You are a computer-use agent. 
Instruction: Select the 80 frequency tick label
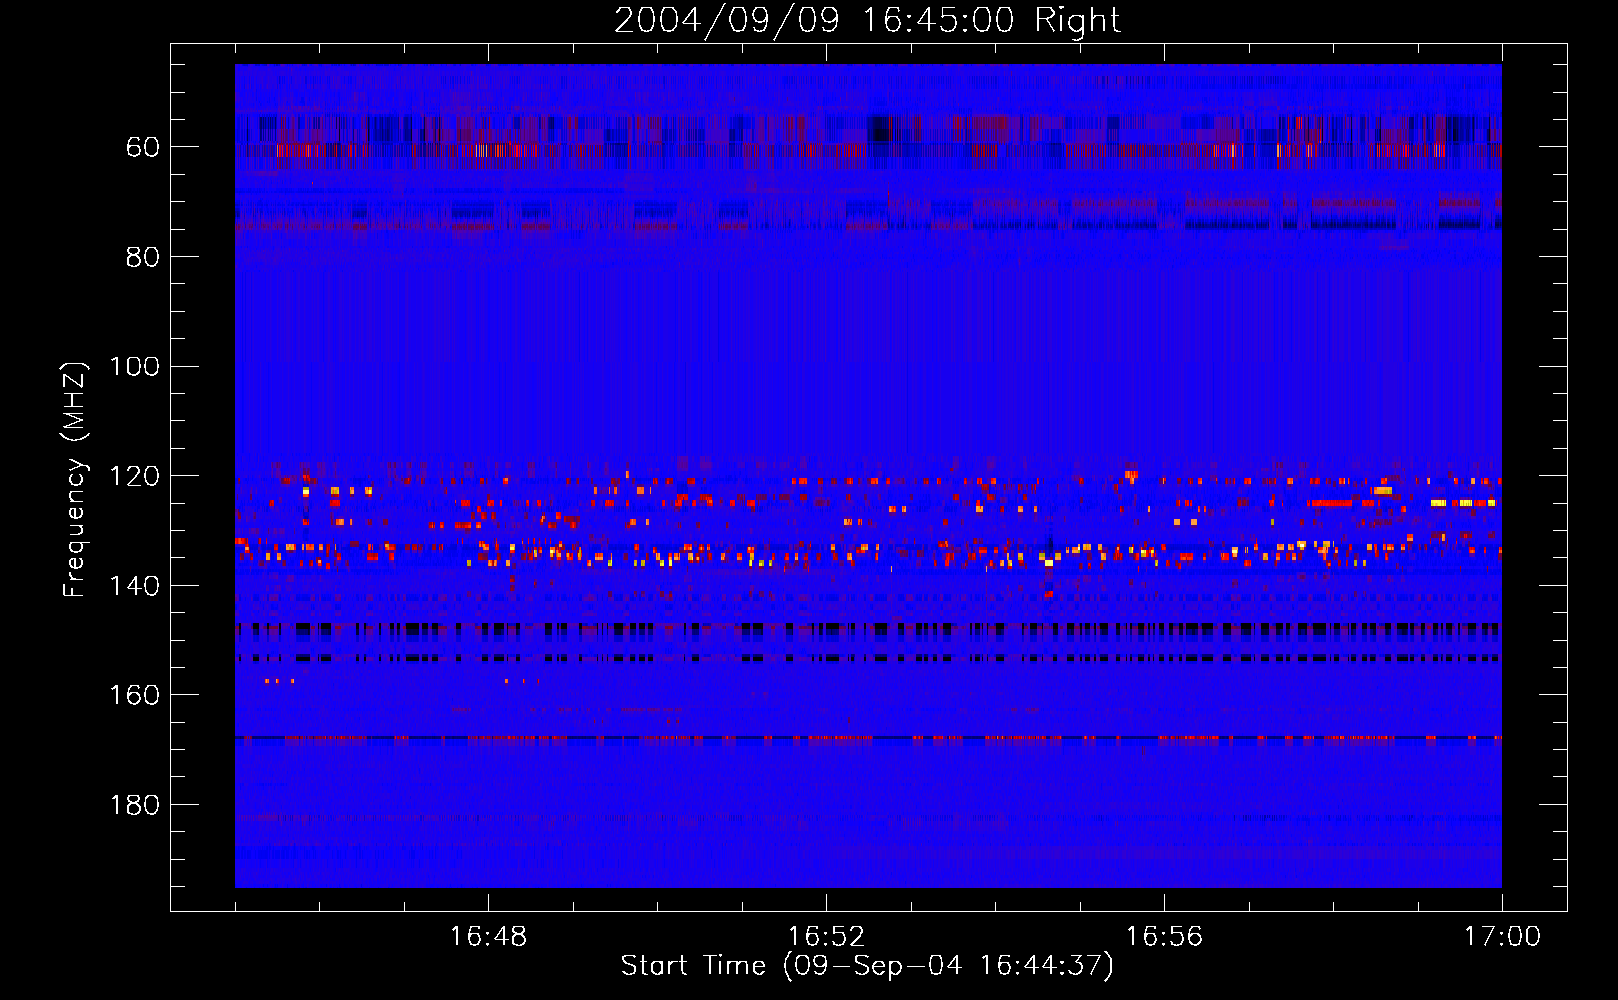143,258
